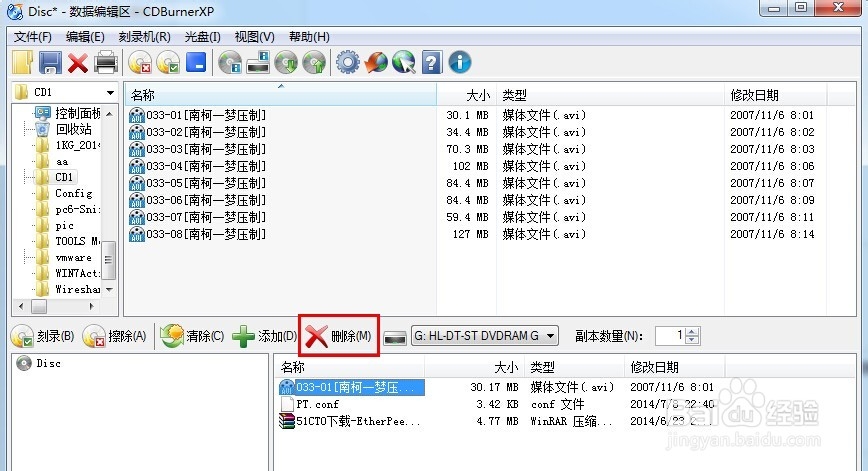Click the 清除(C) clear button
This screenshot has height=471, width=868.
click(x=192, y=336)
